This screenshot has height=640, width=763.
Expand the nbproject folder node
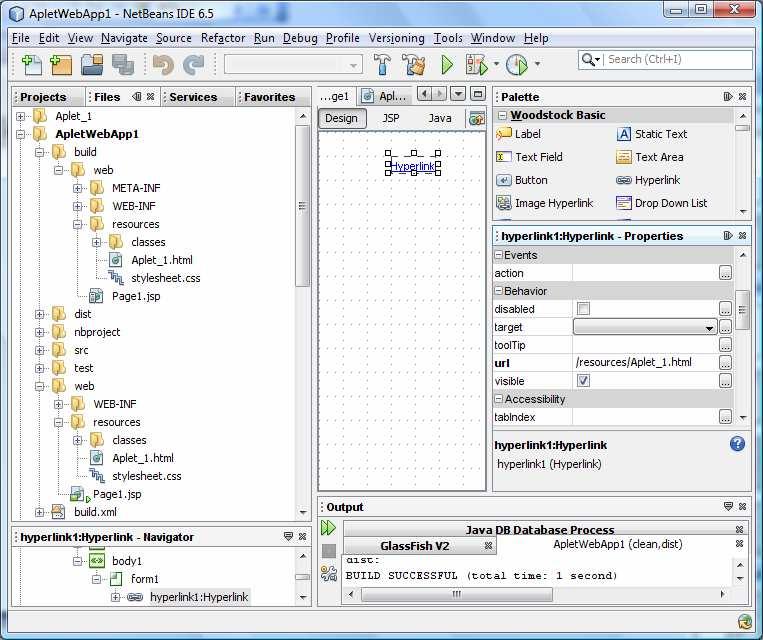39,332
